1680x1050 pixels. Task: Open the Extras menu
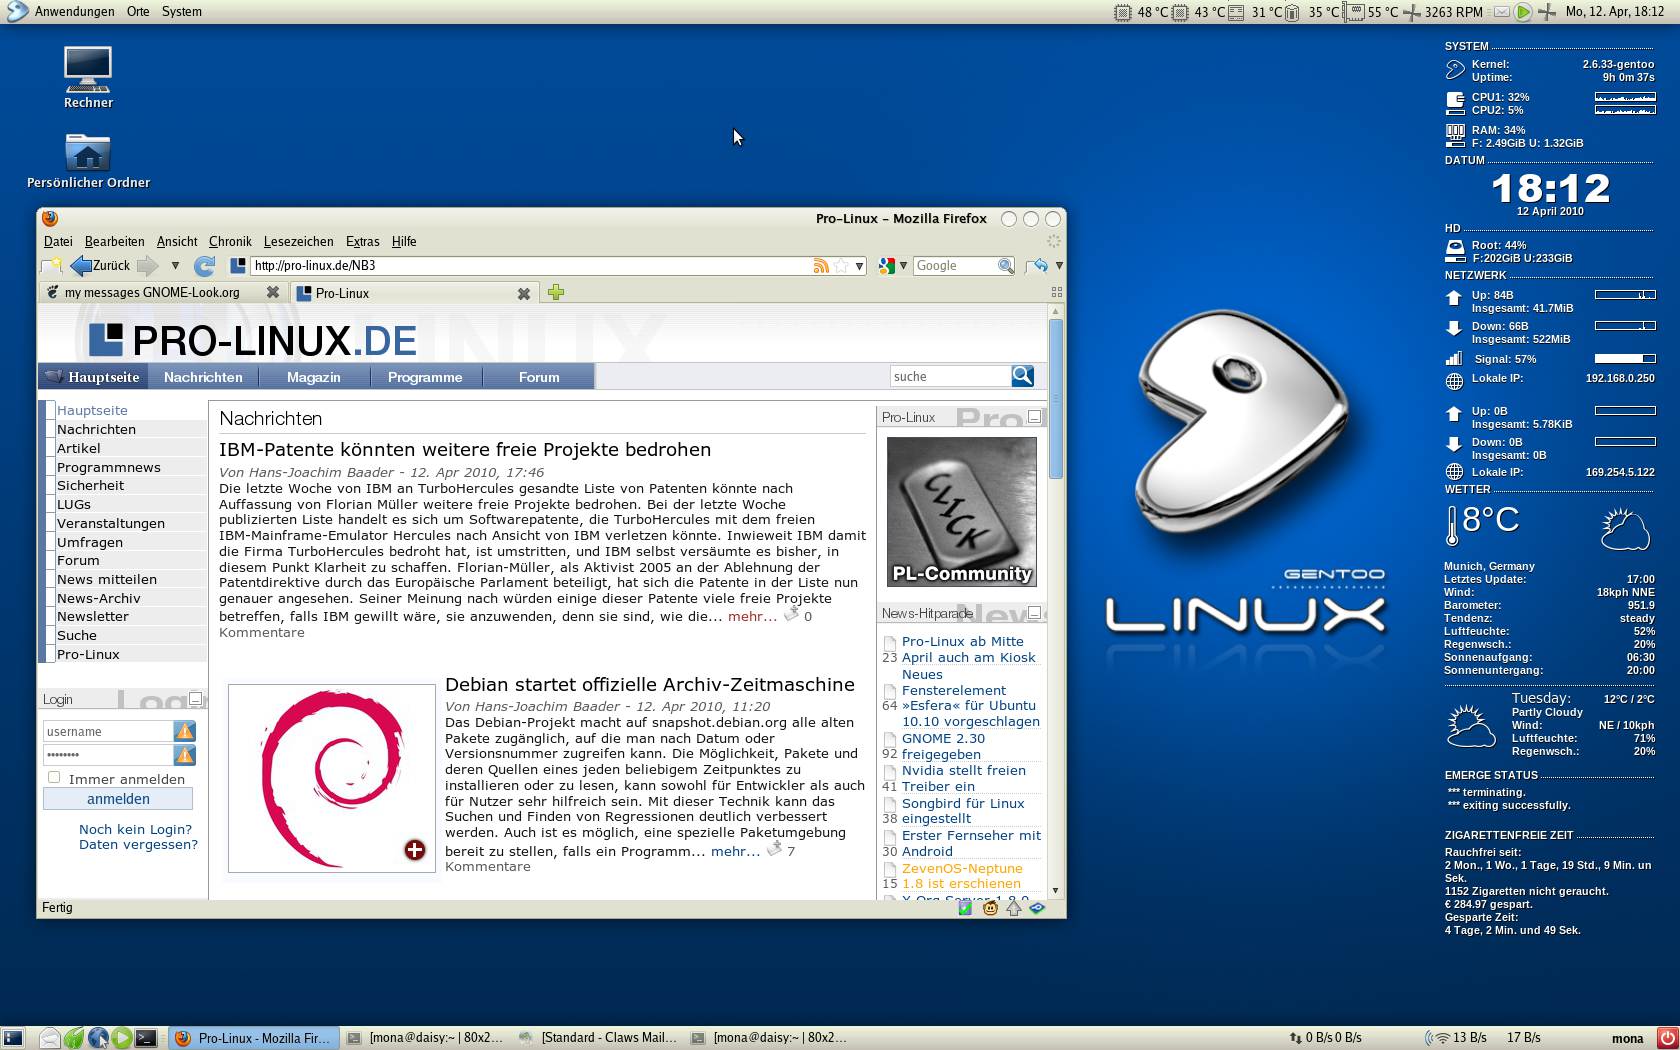(x=362, y=241)
